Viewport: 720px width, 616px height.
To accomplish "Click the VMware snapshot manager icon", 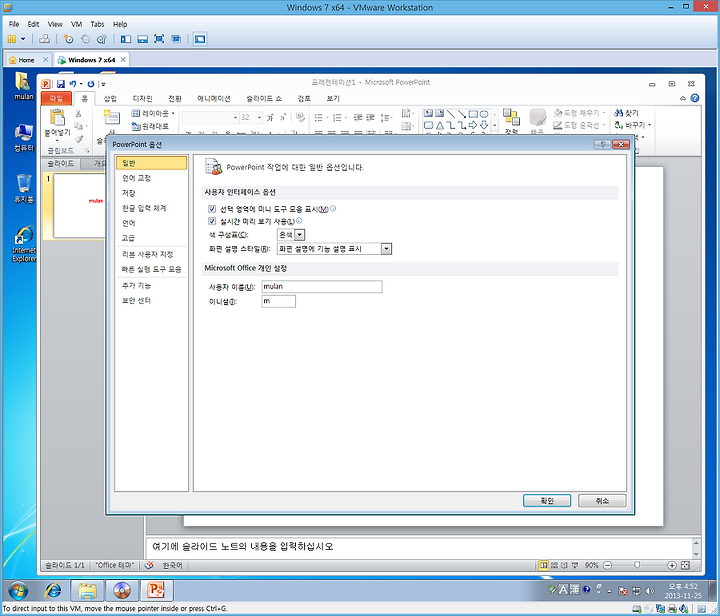I will point(102,39).
